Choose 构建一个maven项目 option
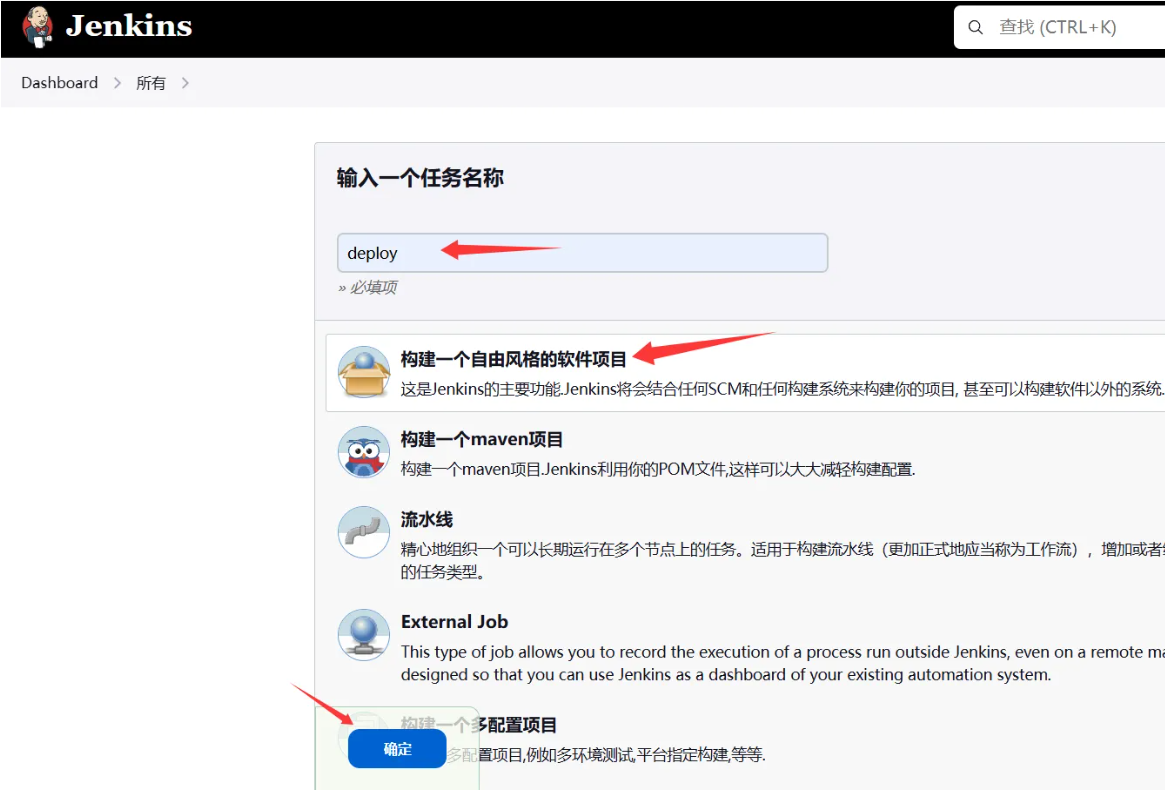This screenshot has width=1165, height=797. (x=482, y=440)
